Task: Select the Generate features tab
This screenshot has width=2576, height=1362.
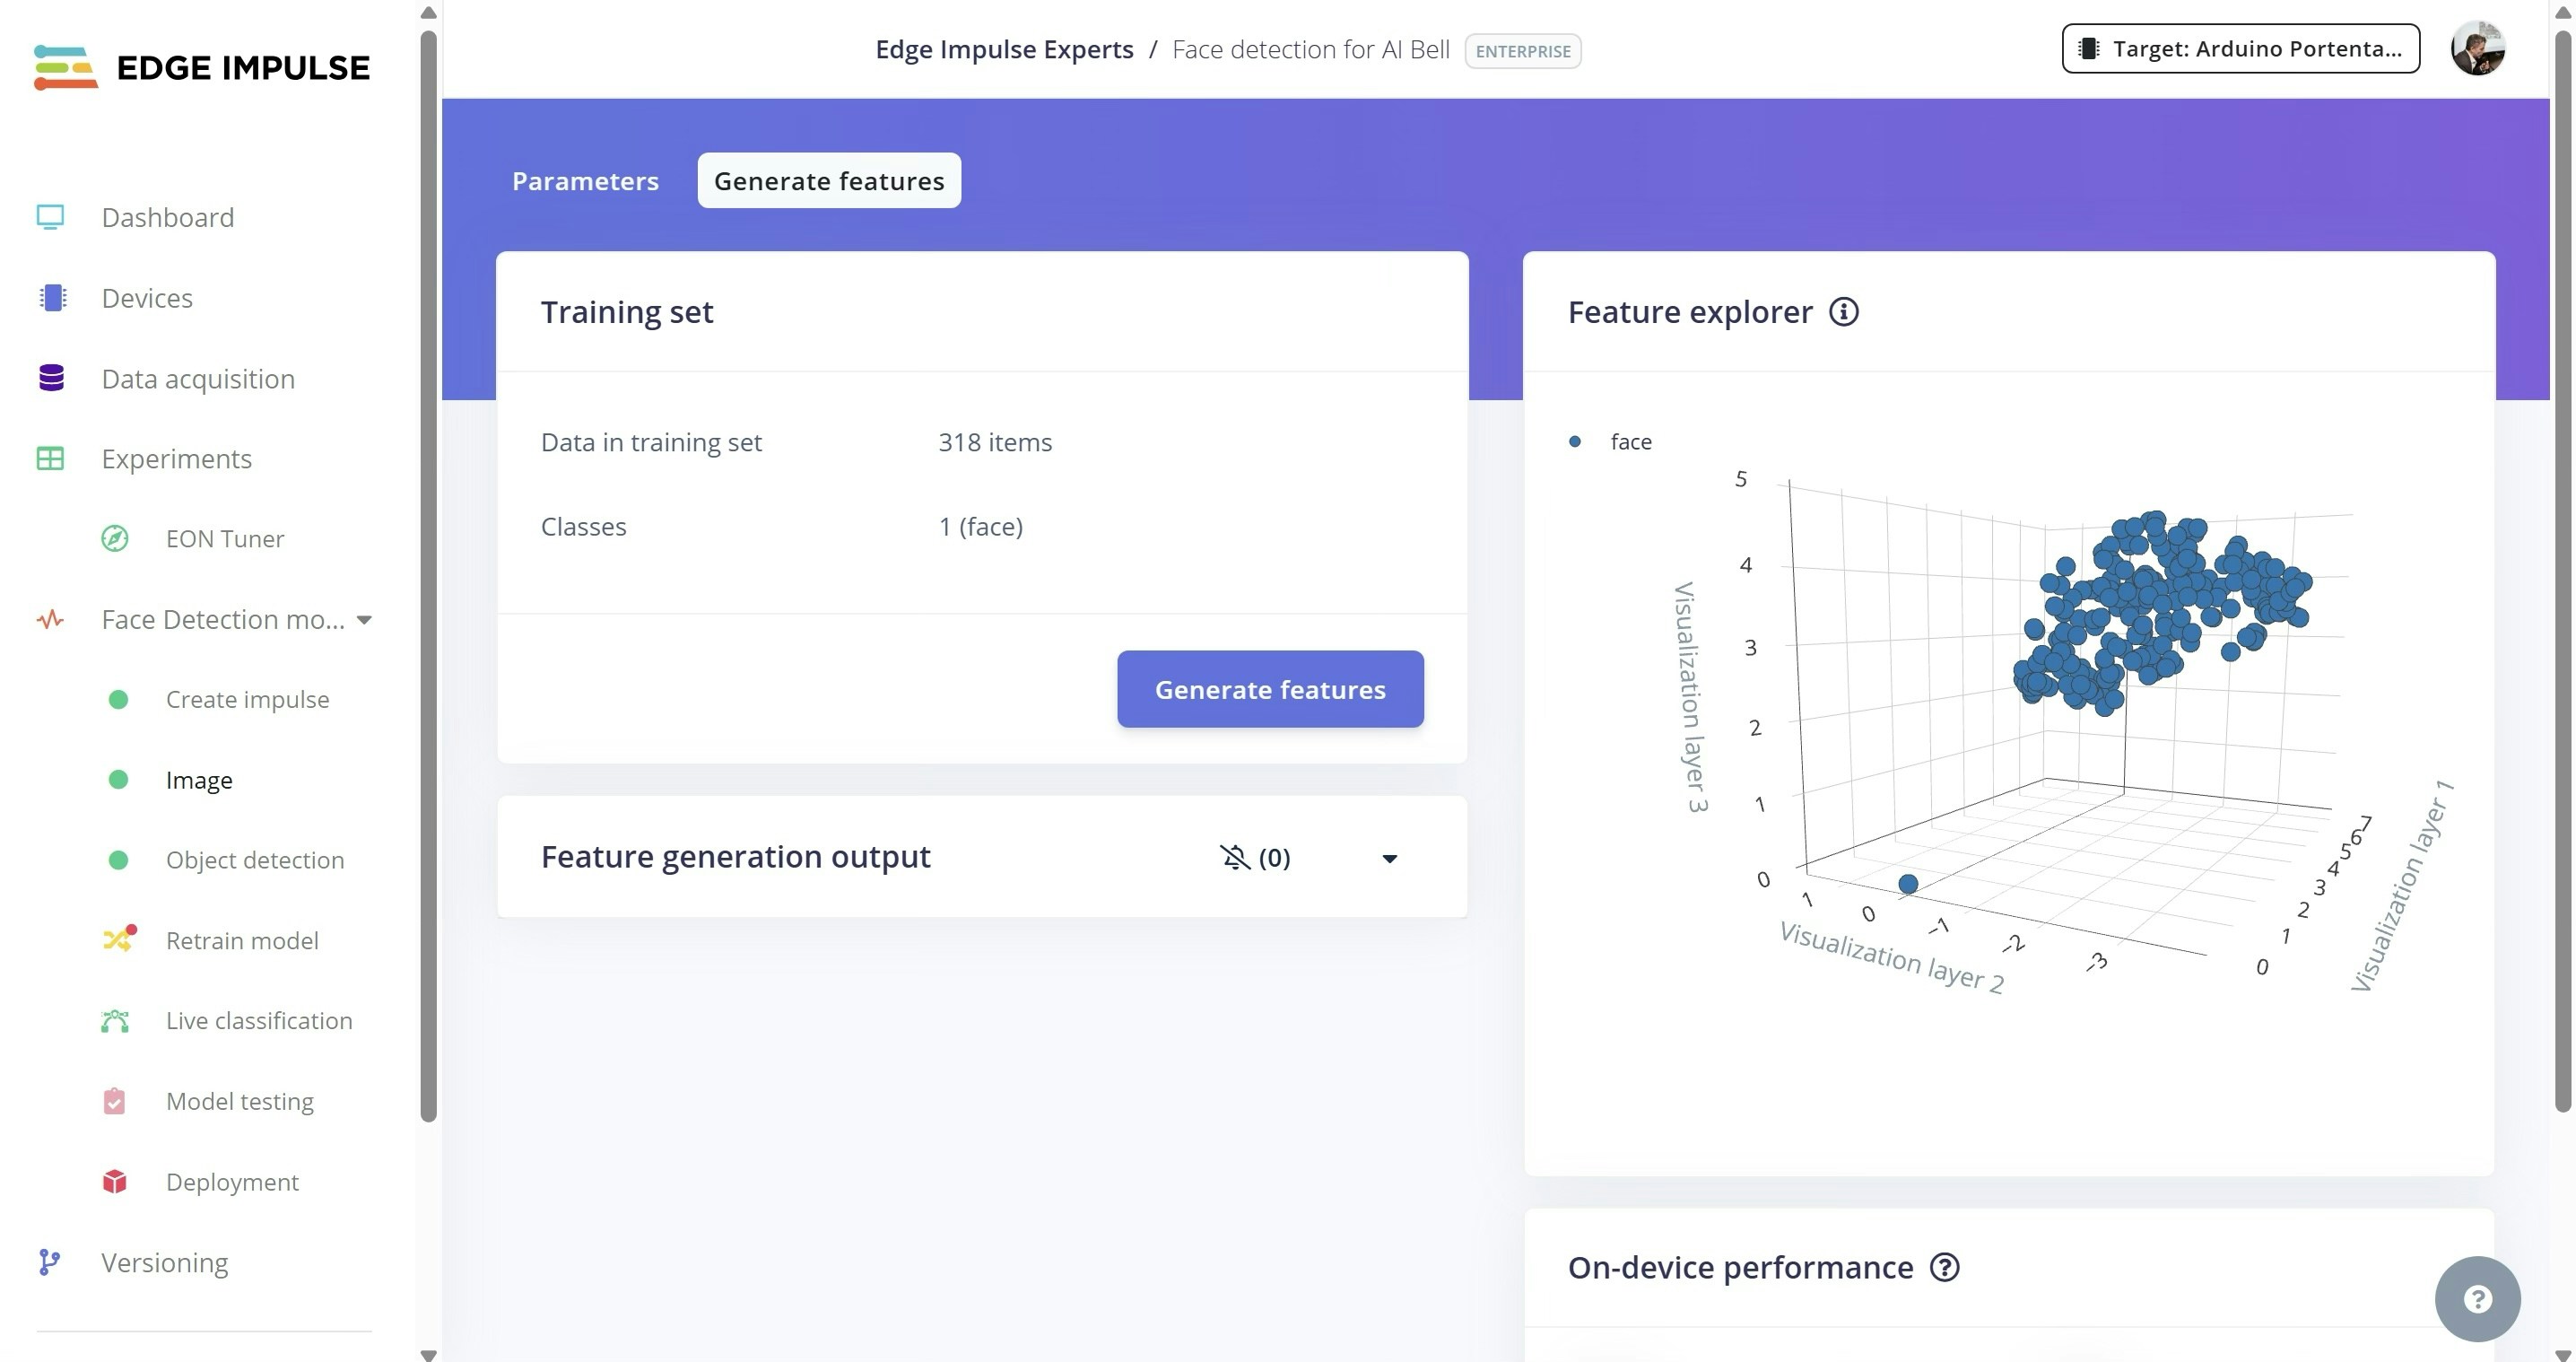Action: [828, 181]
